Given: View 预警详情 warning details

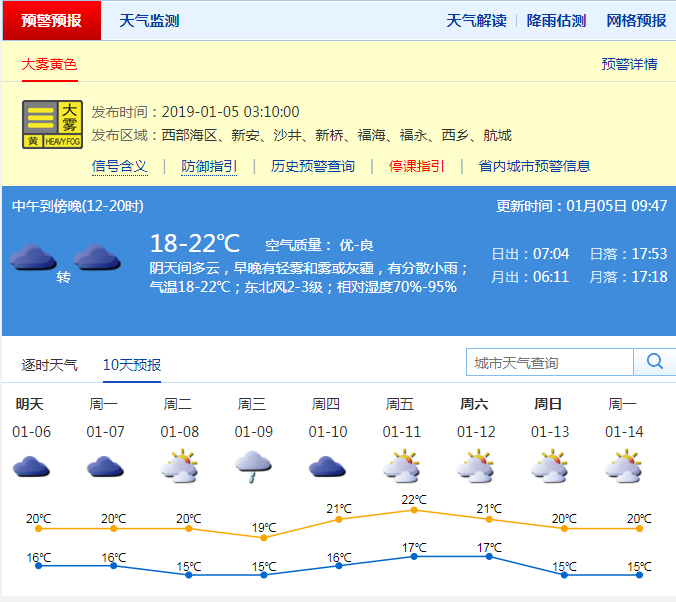Looking at the screenshot, I should [629, 64].
